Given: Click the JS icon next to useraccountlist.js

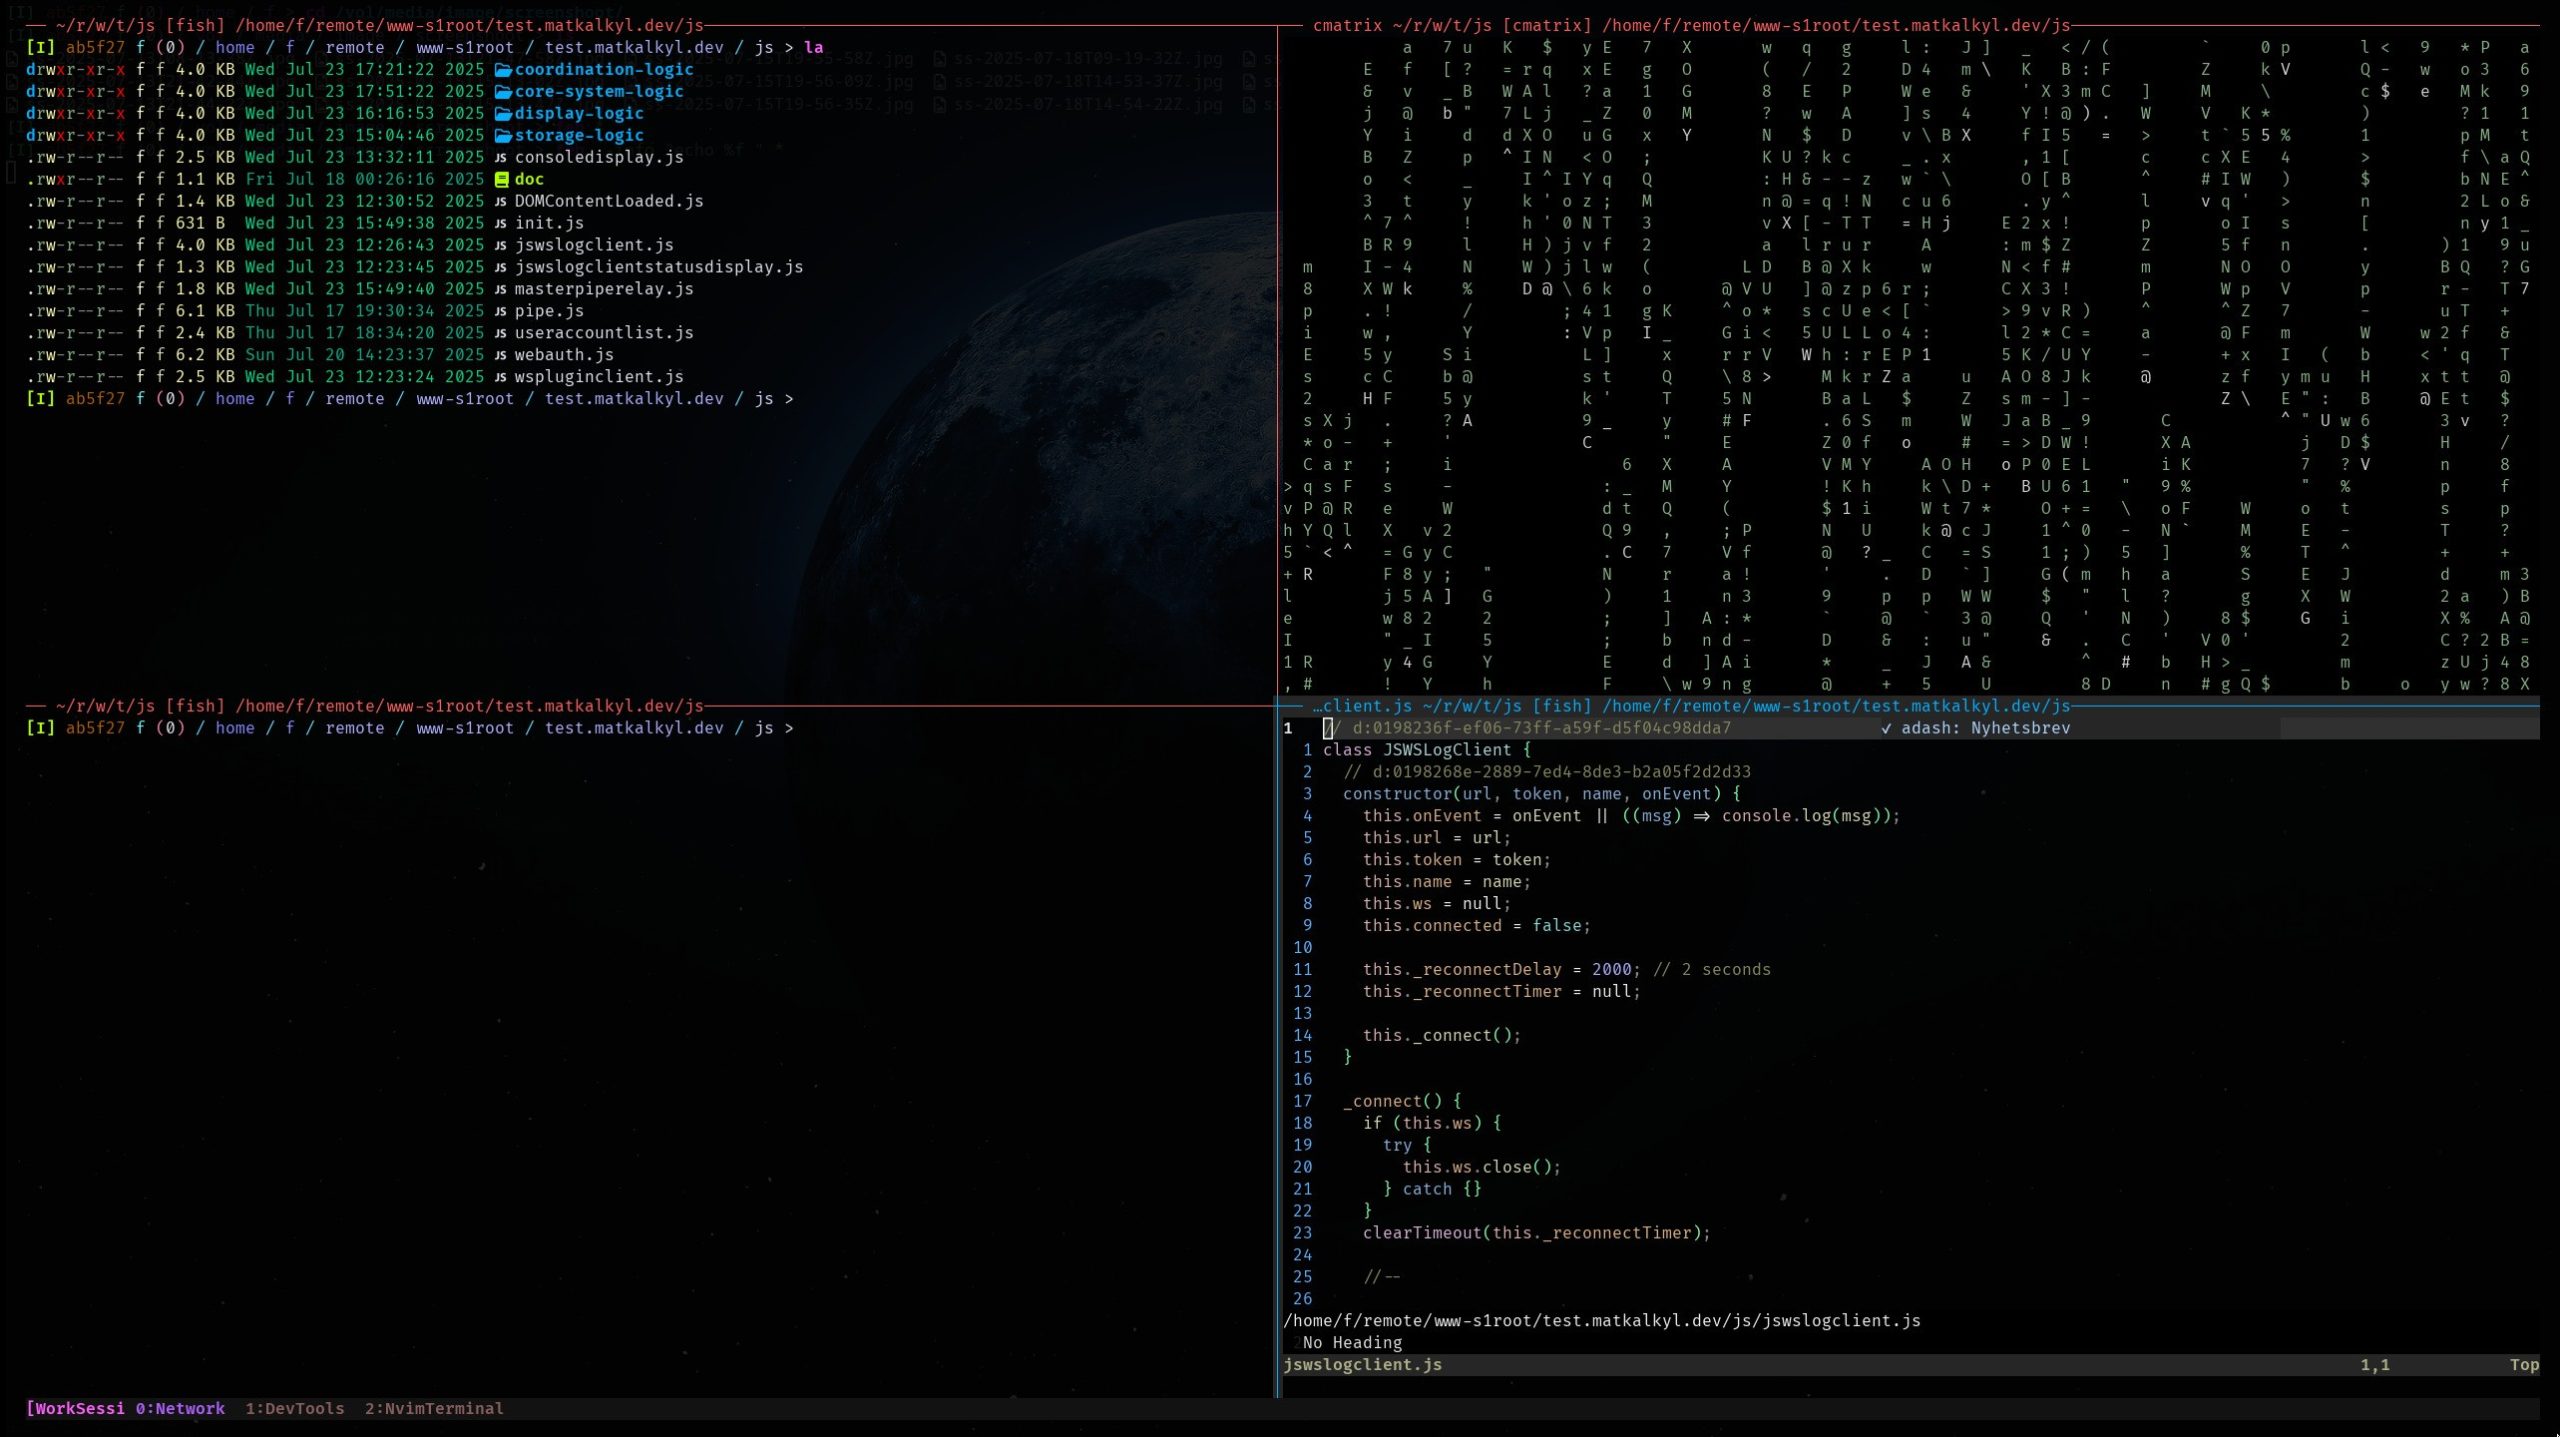Looking at the screenshot, I should pos(501,334).
